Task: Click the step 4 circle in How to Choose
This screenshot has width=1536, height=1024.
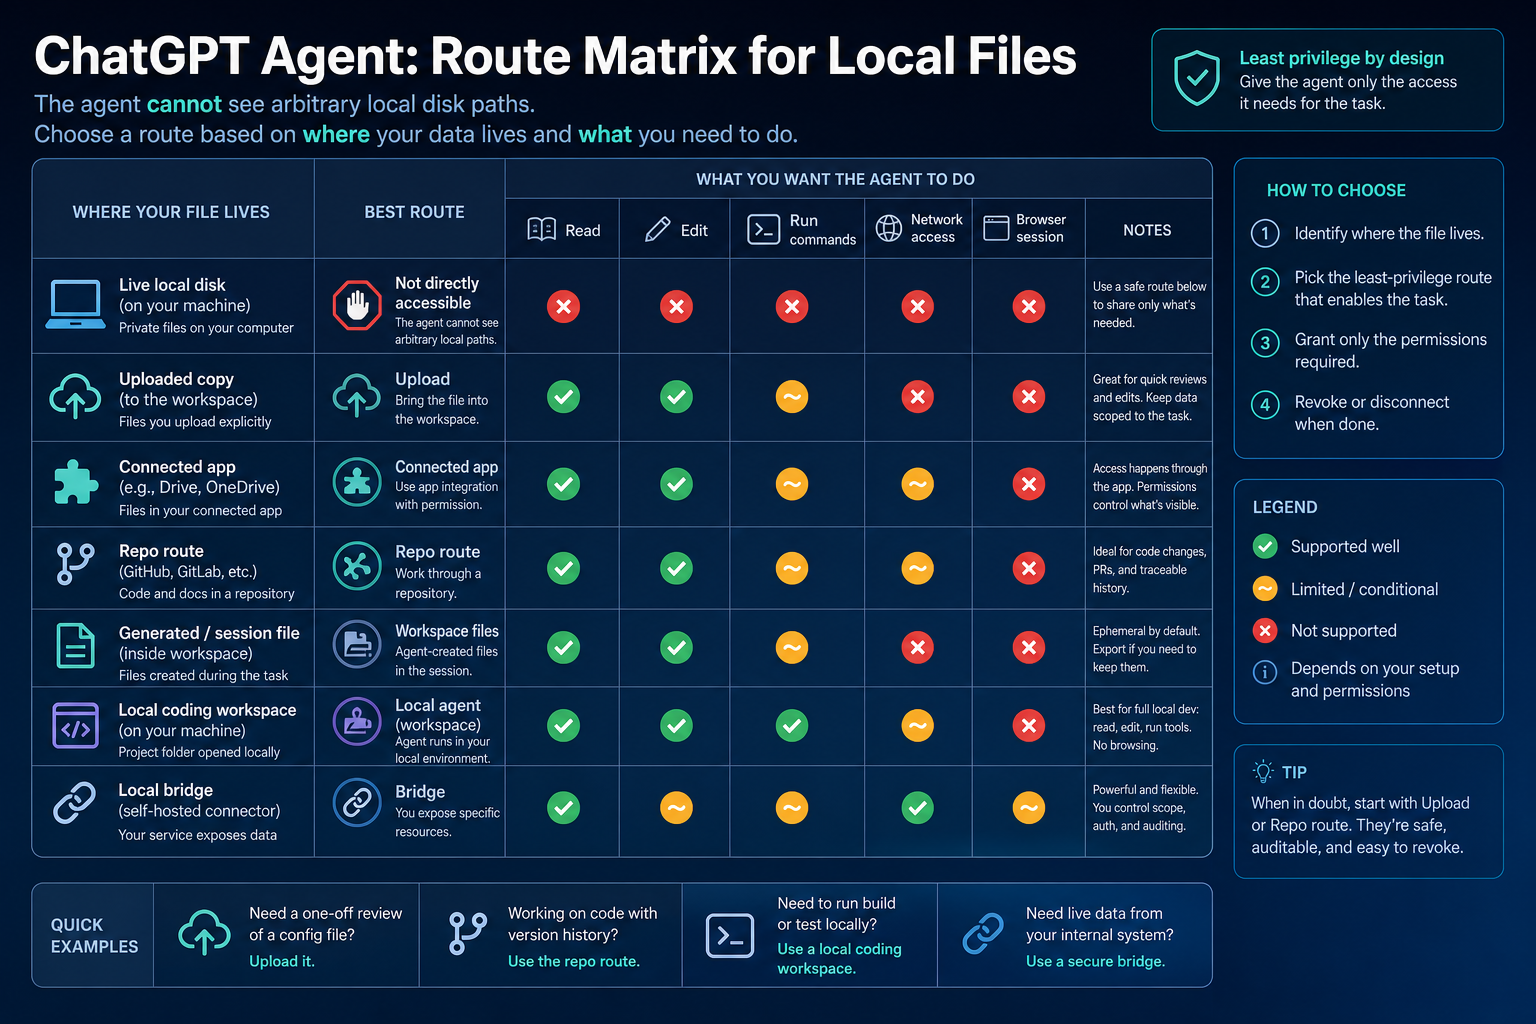Action: tap(1265, 405)
